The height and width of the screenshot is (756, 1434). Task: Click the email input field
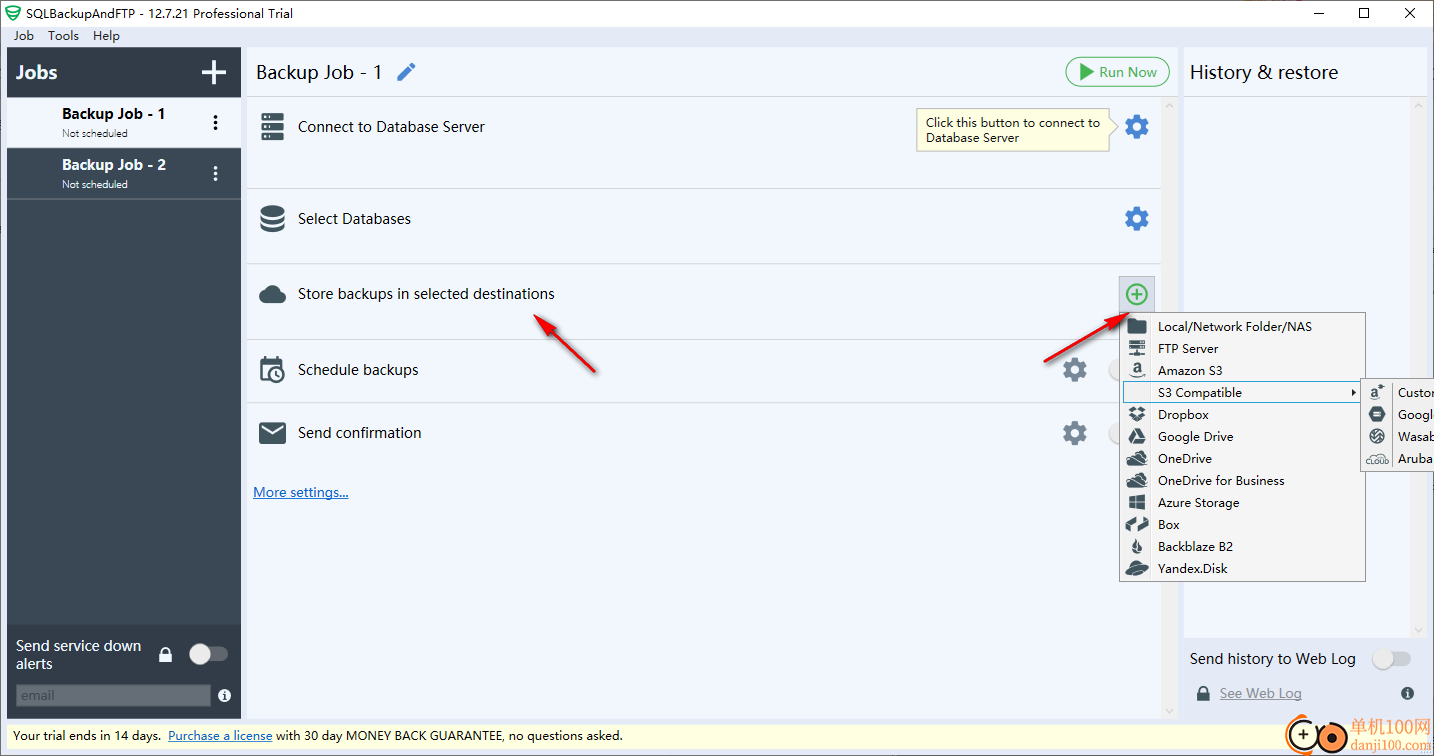pos(113,695)
